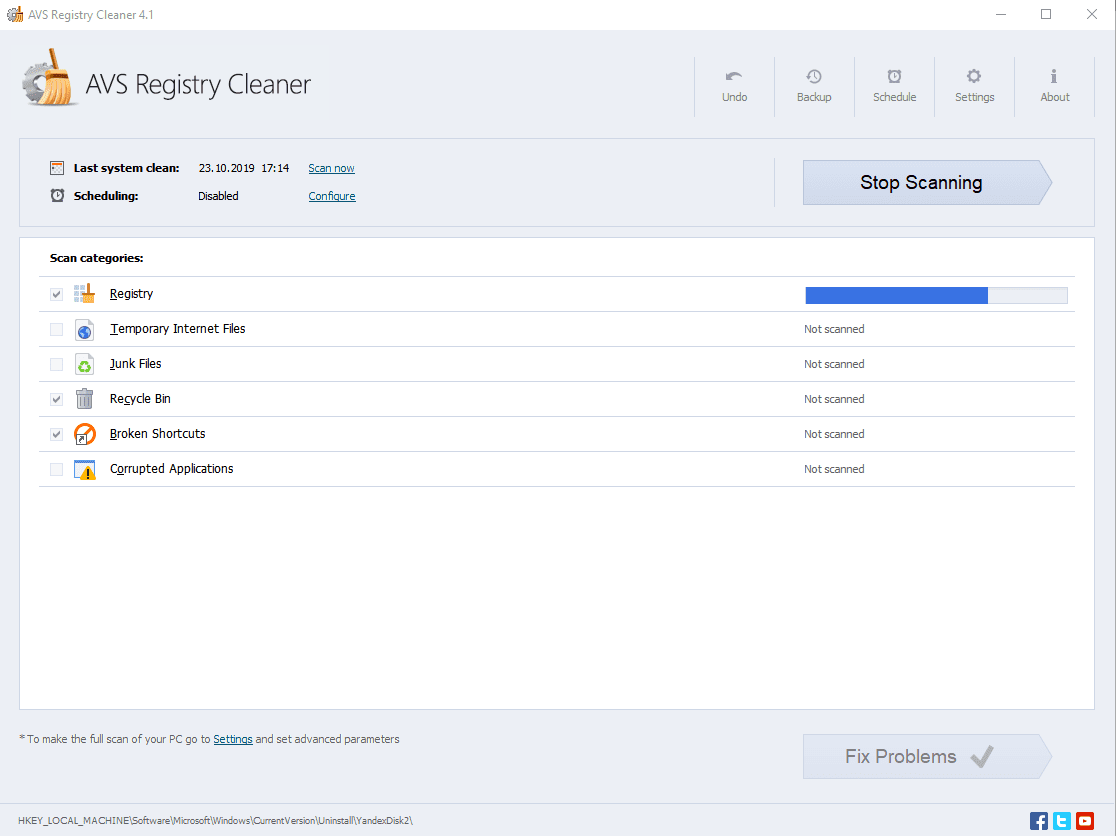Toggle the Broken Shortcuts checkbox

pyautogui.click(x=56, y=434)
